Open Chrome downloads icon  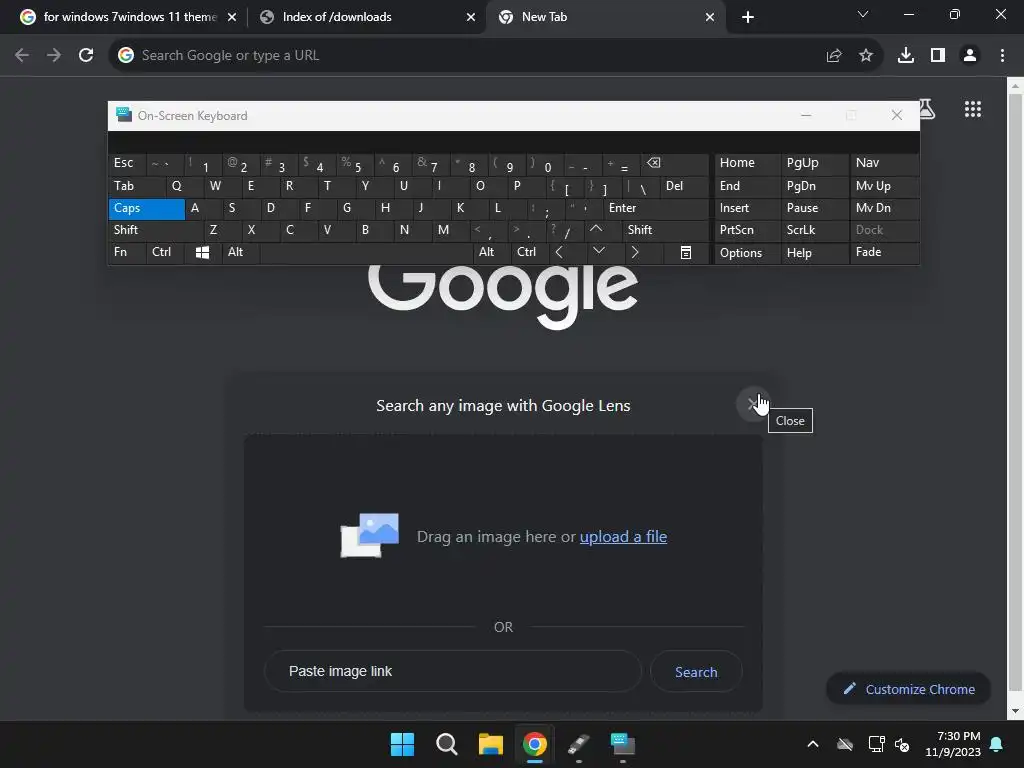tap(906, 56)
